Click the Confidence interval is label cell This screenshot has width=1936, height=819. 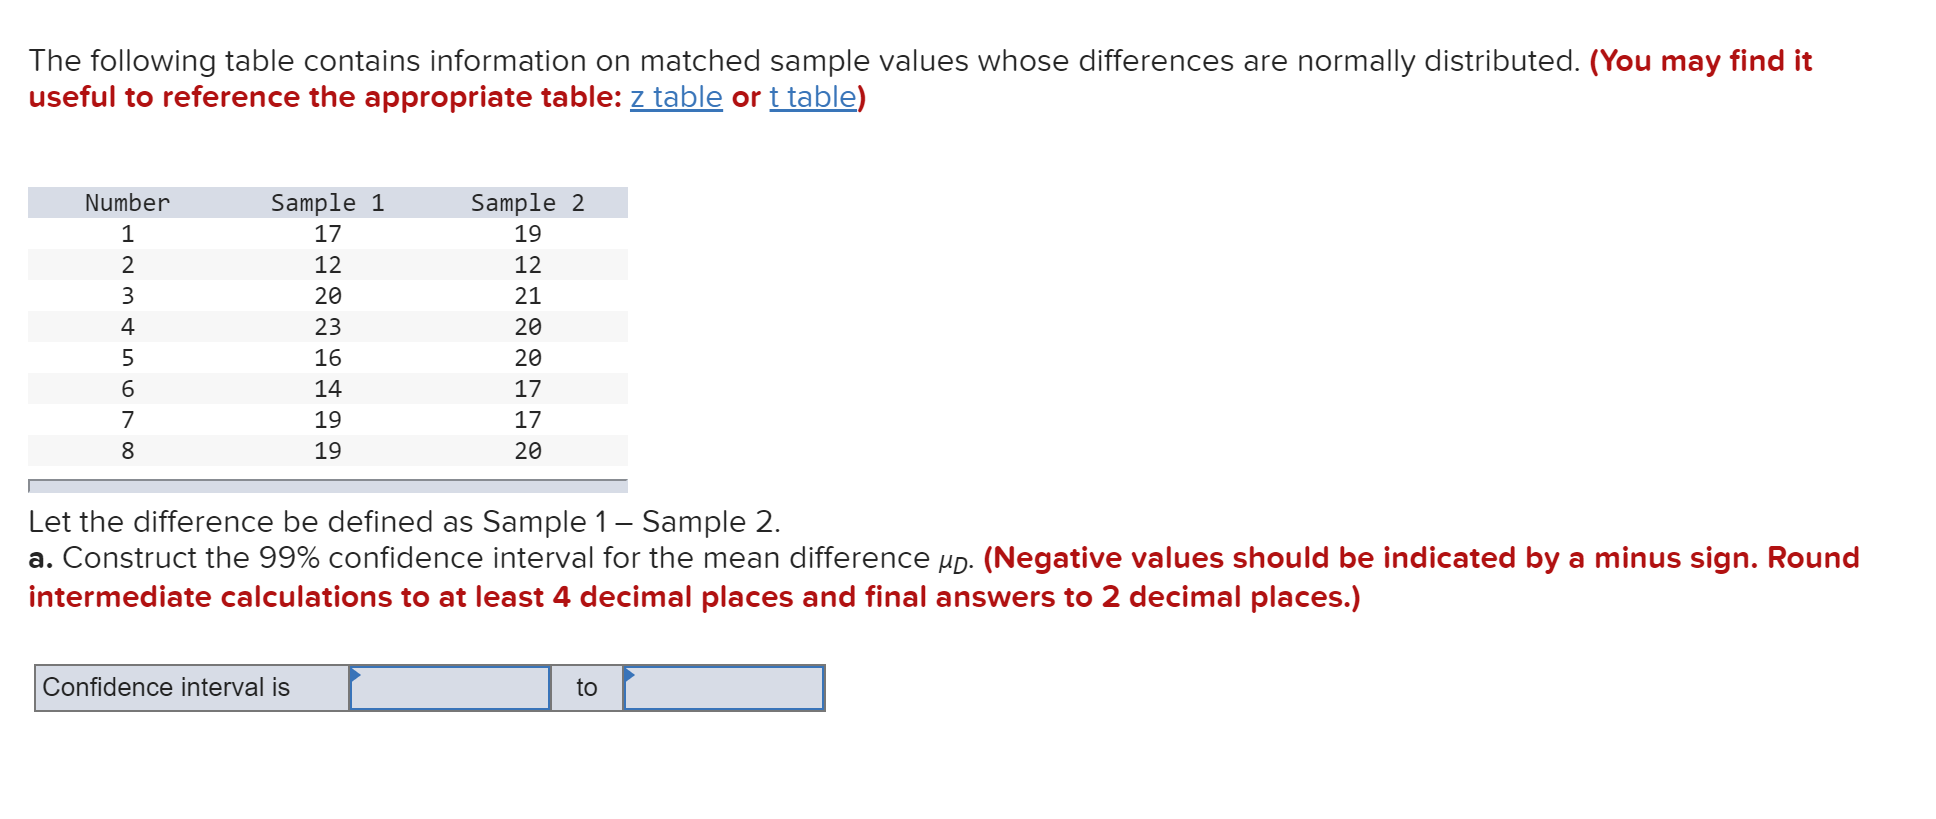[192, 688]
